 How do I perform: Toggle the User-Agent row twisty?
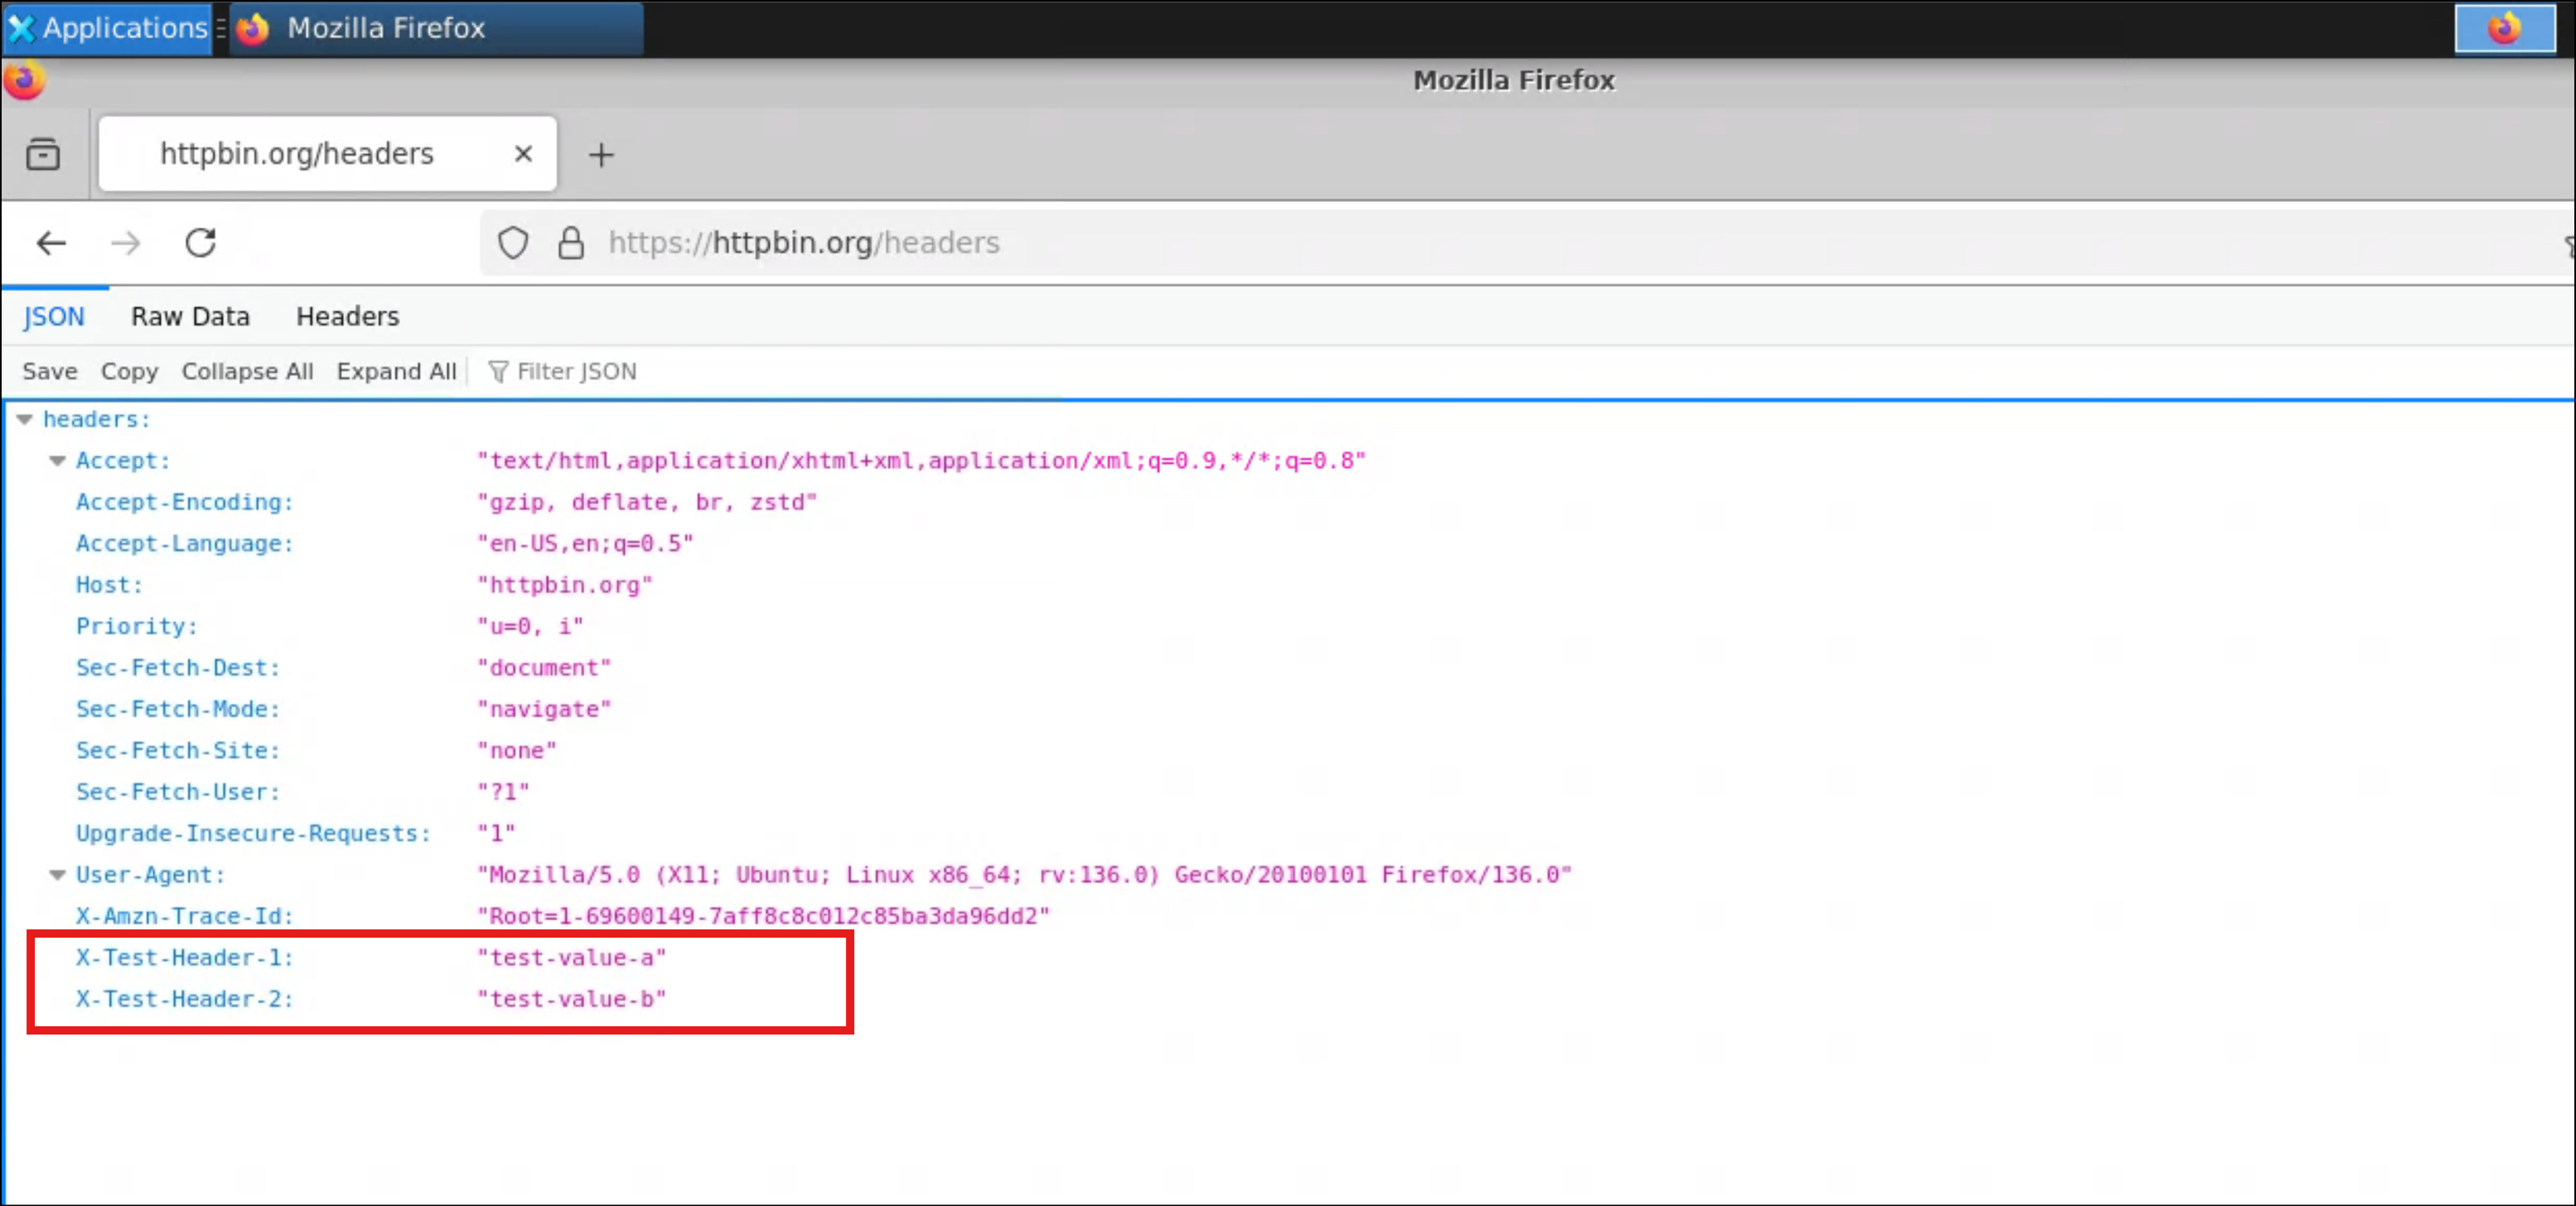pyautogui.click(x=58, y=875)
